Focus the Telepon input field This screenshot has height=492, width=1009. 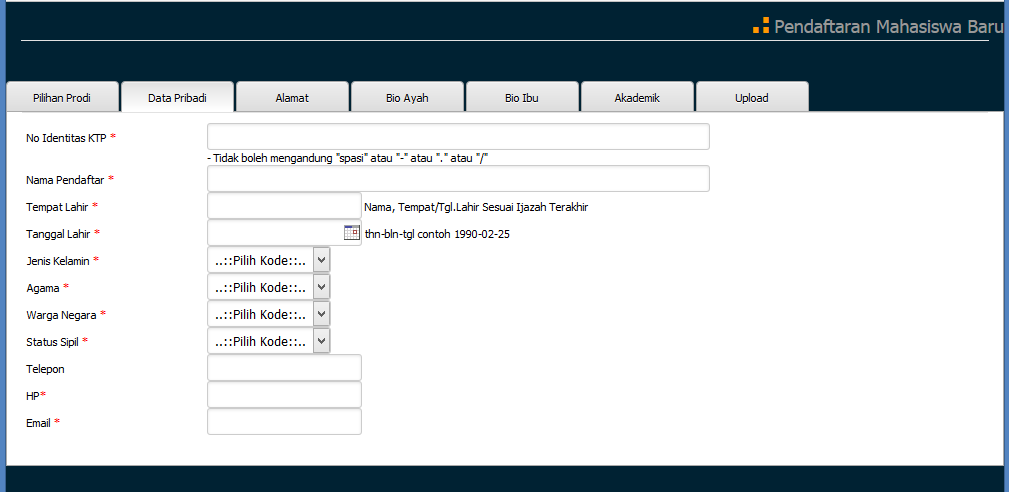pyautogui.click(x=284, y=368)
